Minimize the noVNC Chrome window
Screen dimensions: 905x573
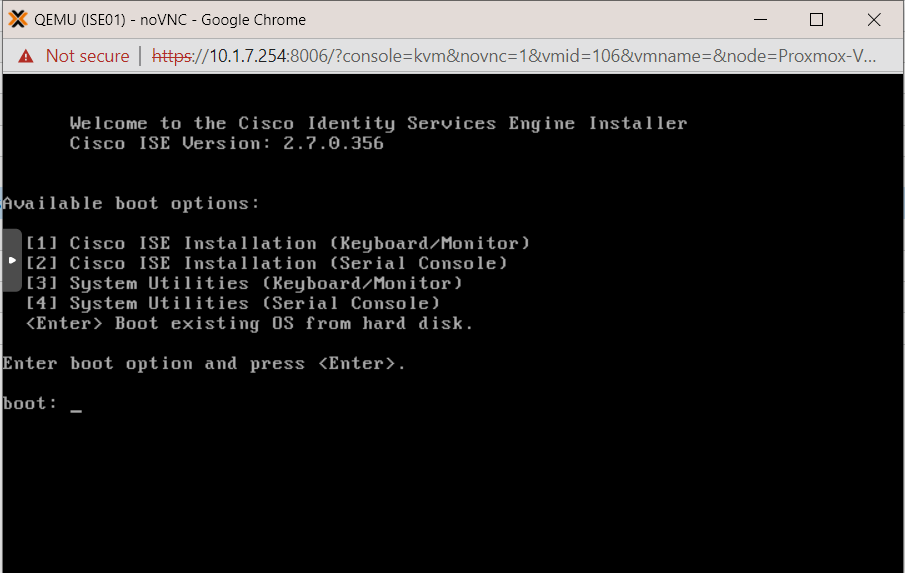761,20
